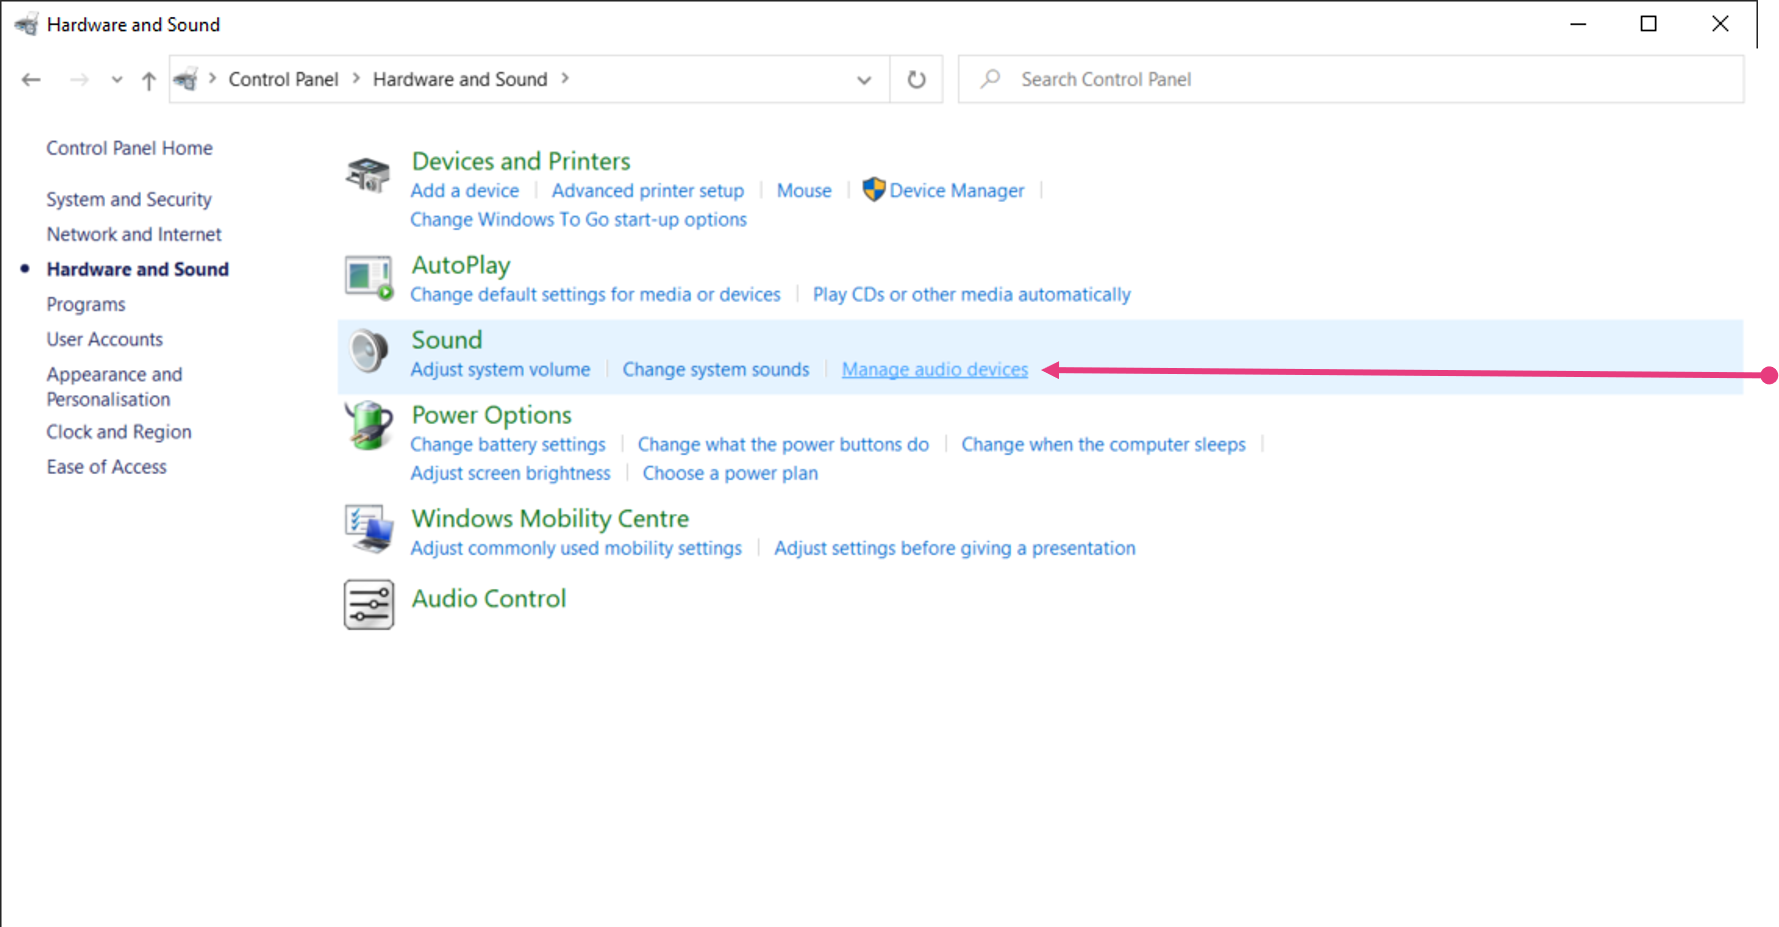Click the Windows Mobility Centre icon
This screenshot has width=1779, height=927.
368,529
